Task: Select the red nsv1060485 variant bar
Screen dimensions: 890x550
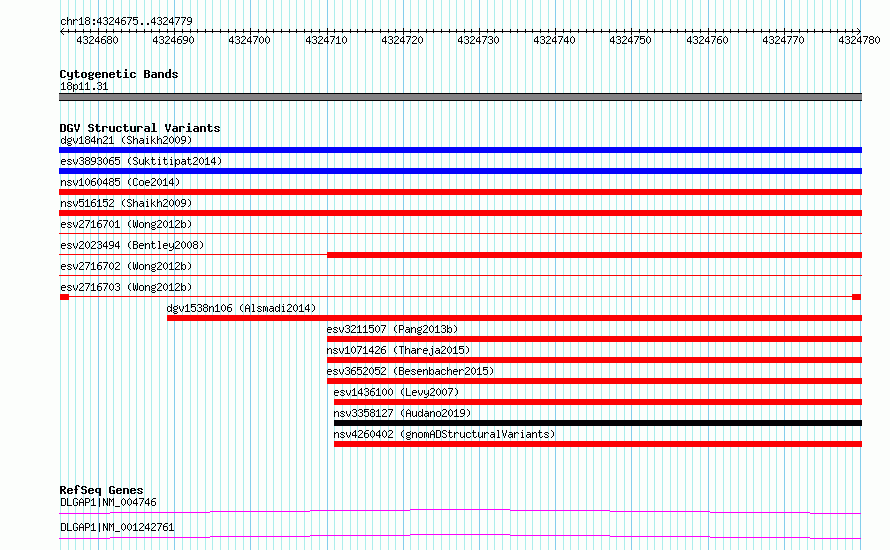Action: click(460, 192)
